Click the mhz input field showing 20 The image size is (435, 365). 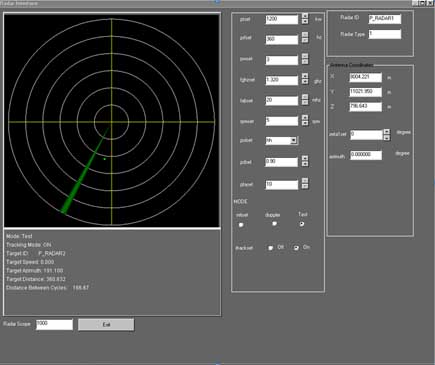282,101
